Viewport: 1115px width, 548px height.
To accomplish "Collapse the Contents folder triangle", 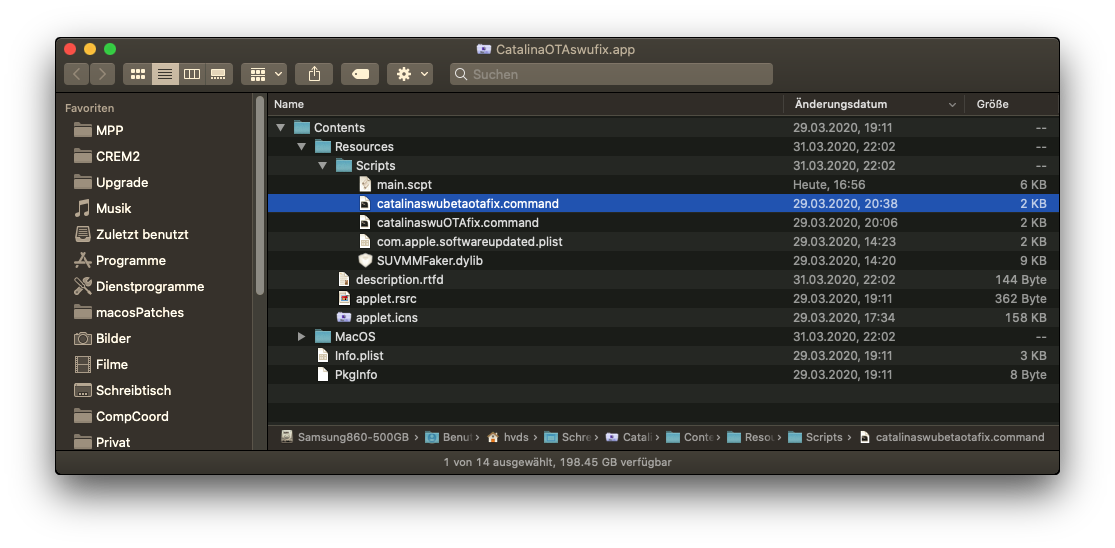I will tap(280, 128).
